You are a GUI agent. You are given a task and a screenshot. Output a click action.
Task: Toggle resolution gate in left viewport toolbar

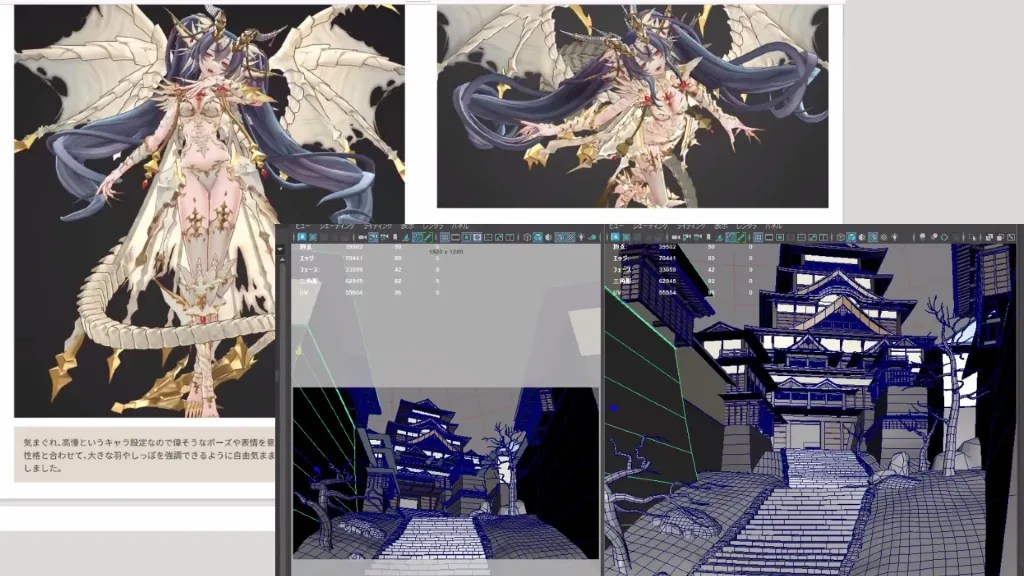click(x=466, y=237)
